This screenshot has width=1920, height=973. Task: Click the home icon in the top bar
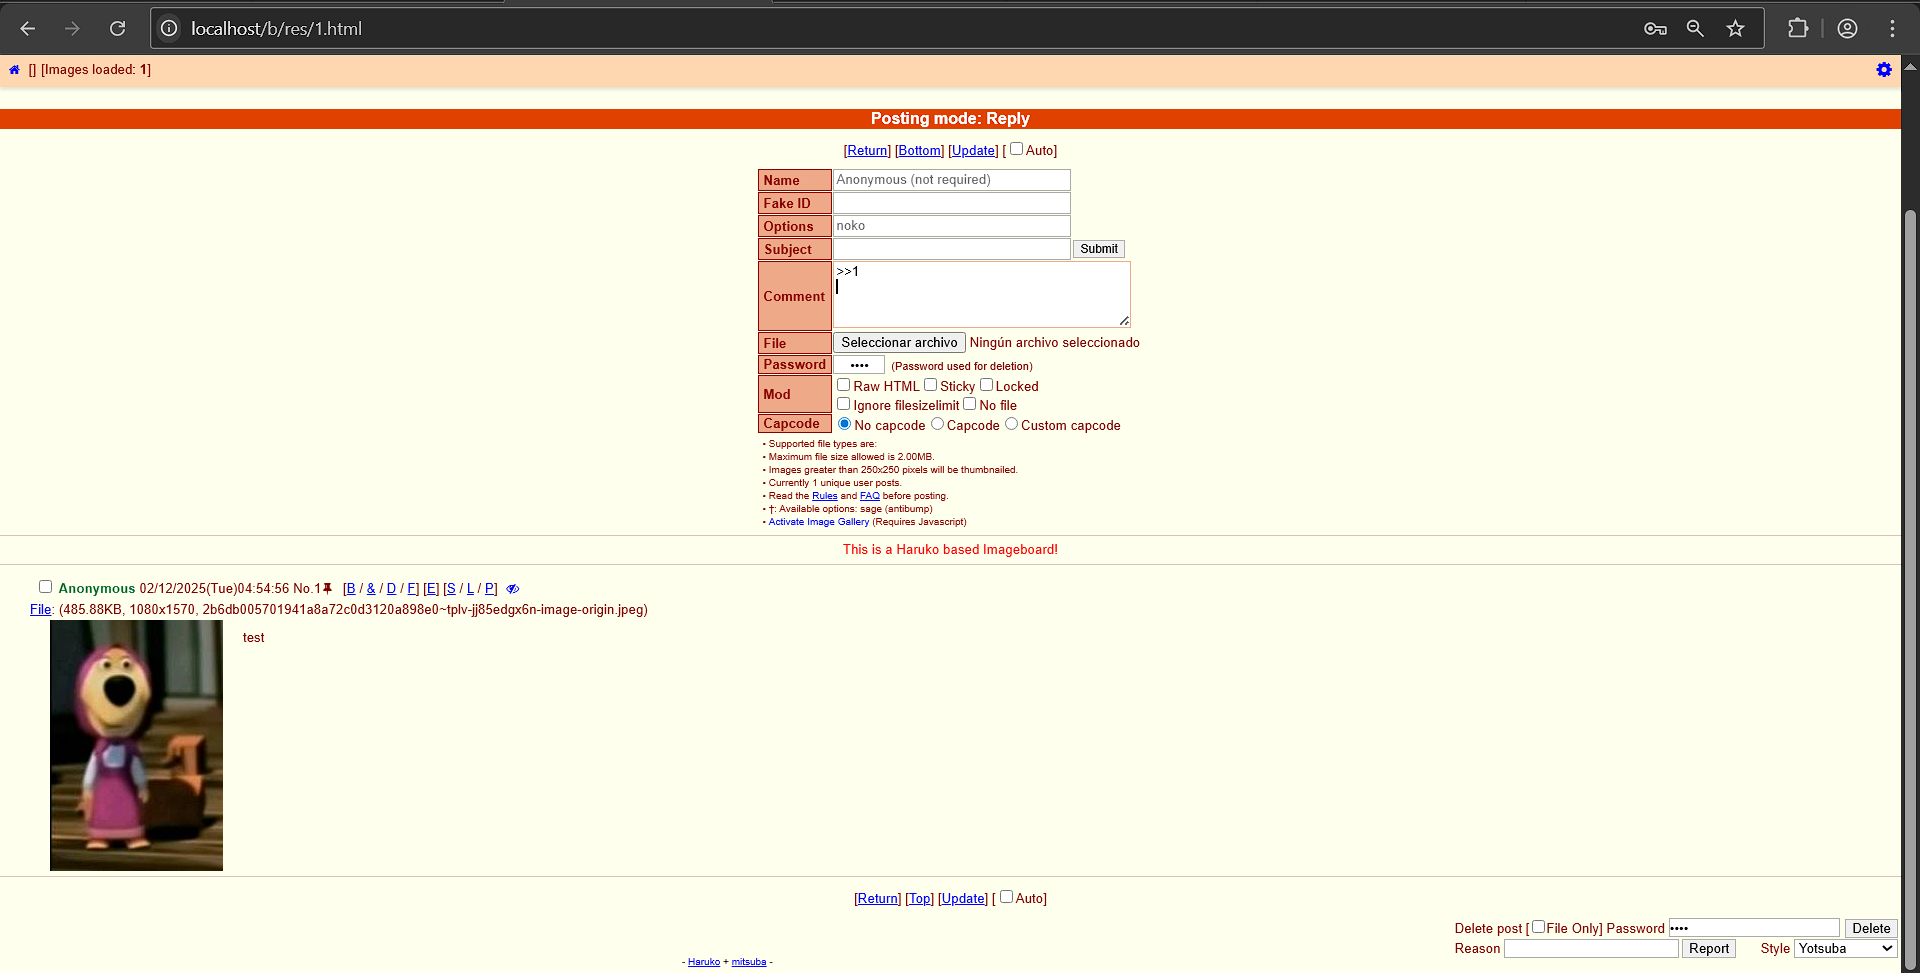pos(14,70)
